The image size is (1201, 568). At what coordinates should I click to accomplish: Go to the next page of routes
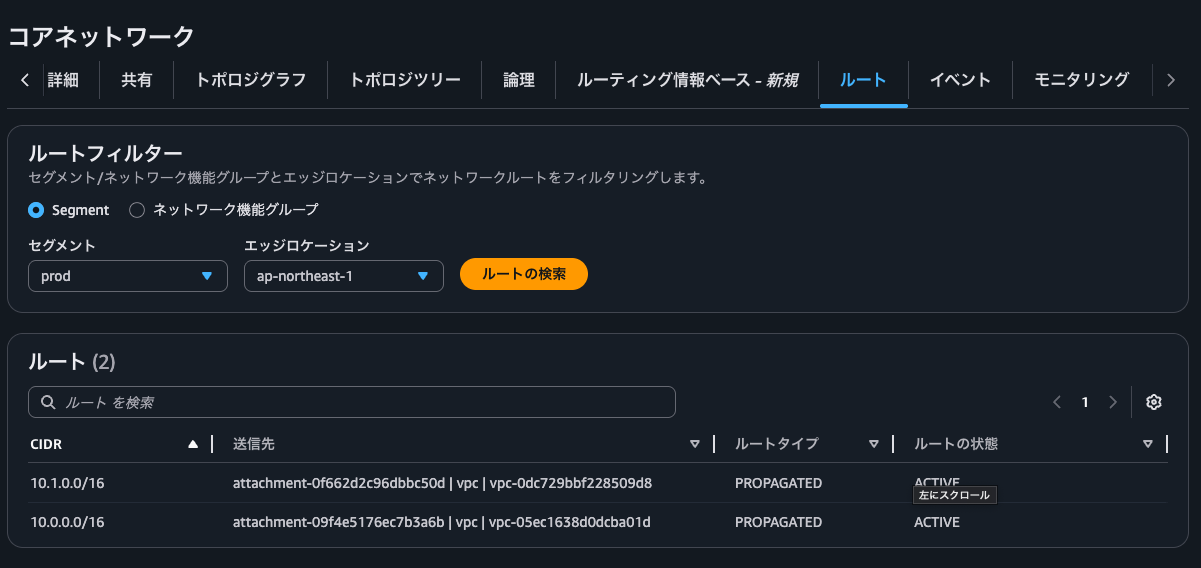1113,402
